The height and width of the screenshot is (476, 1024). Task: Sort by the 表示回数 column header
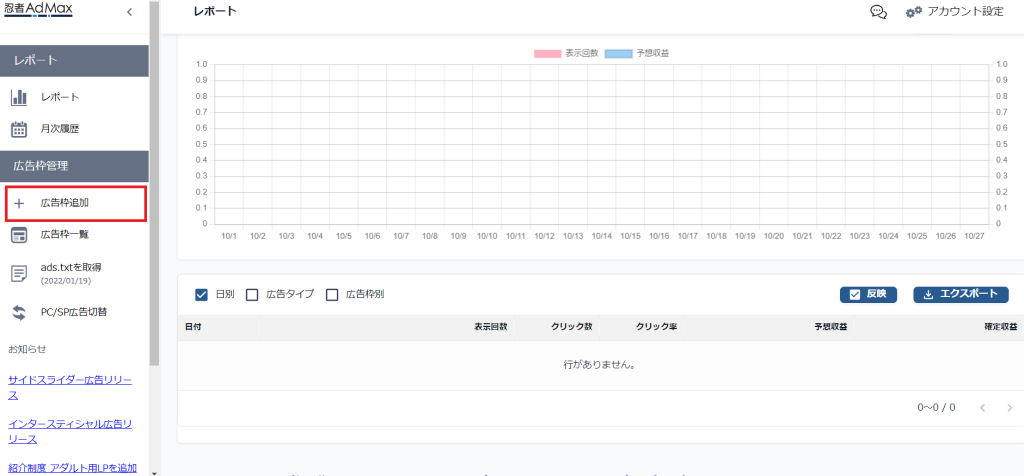490,326
